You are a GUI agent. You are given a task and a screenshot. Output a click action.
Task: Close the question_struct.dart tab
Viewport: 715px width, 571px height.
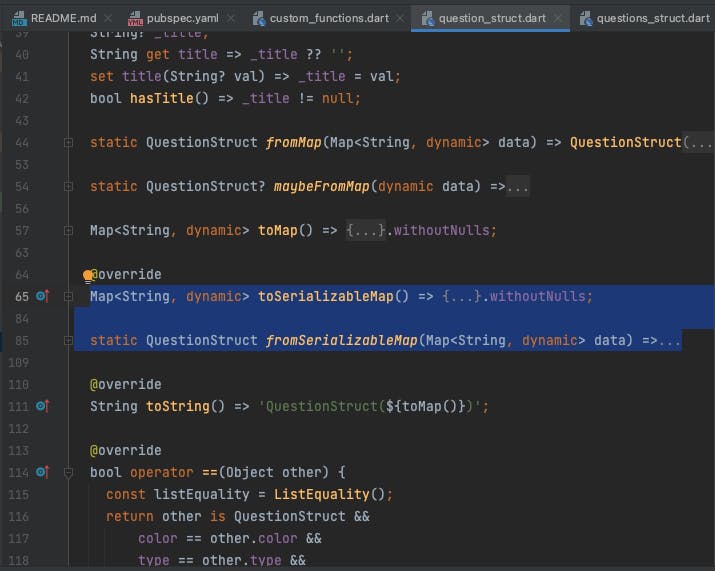558,18
